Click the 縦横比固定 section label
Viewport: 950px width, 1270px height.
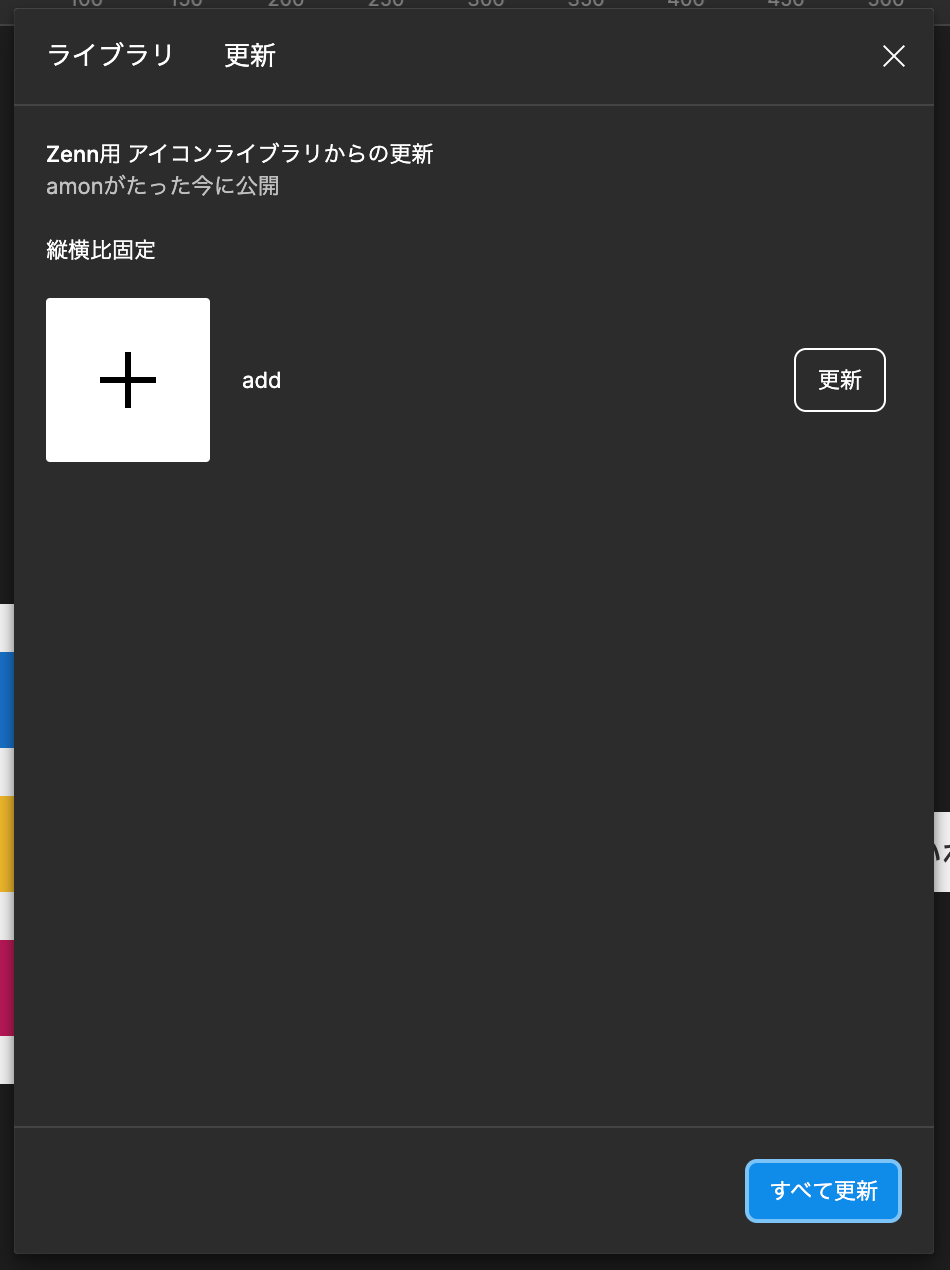click(x=101, y=250)
